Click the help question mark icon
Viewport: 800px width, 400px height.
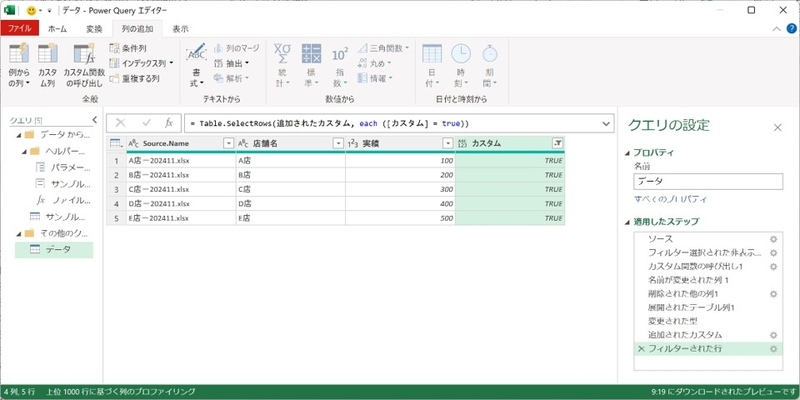791,29
